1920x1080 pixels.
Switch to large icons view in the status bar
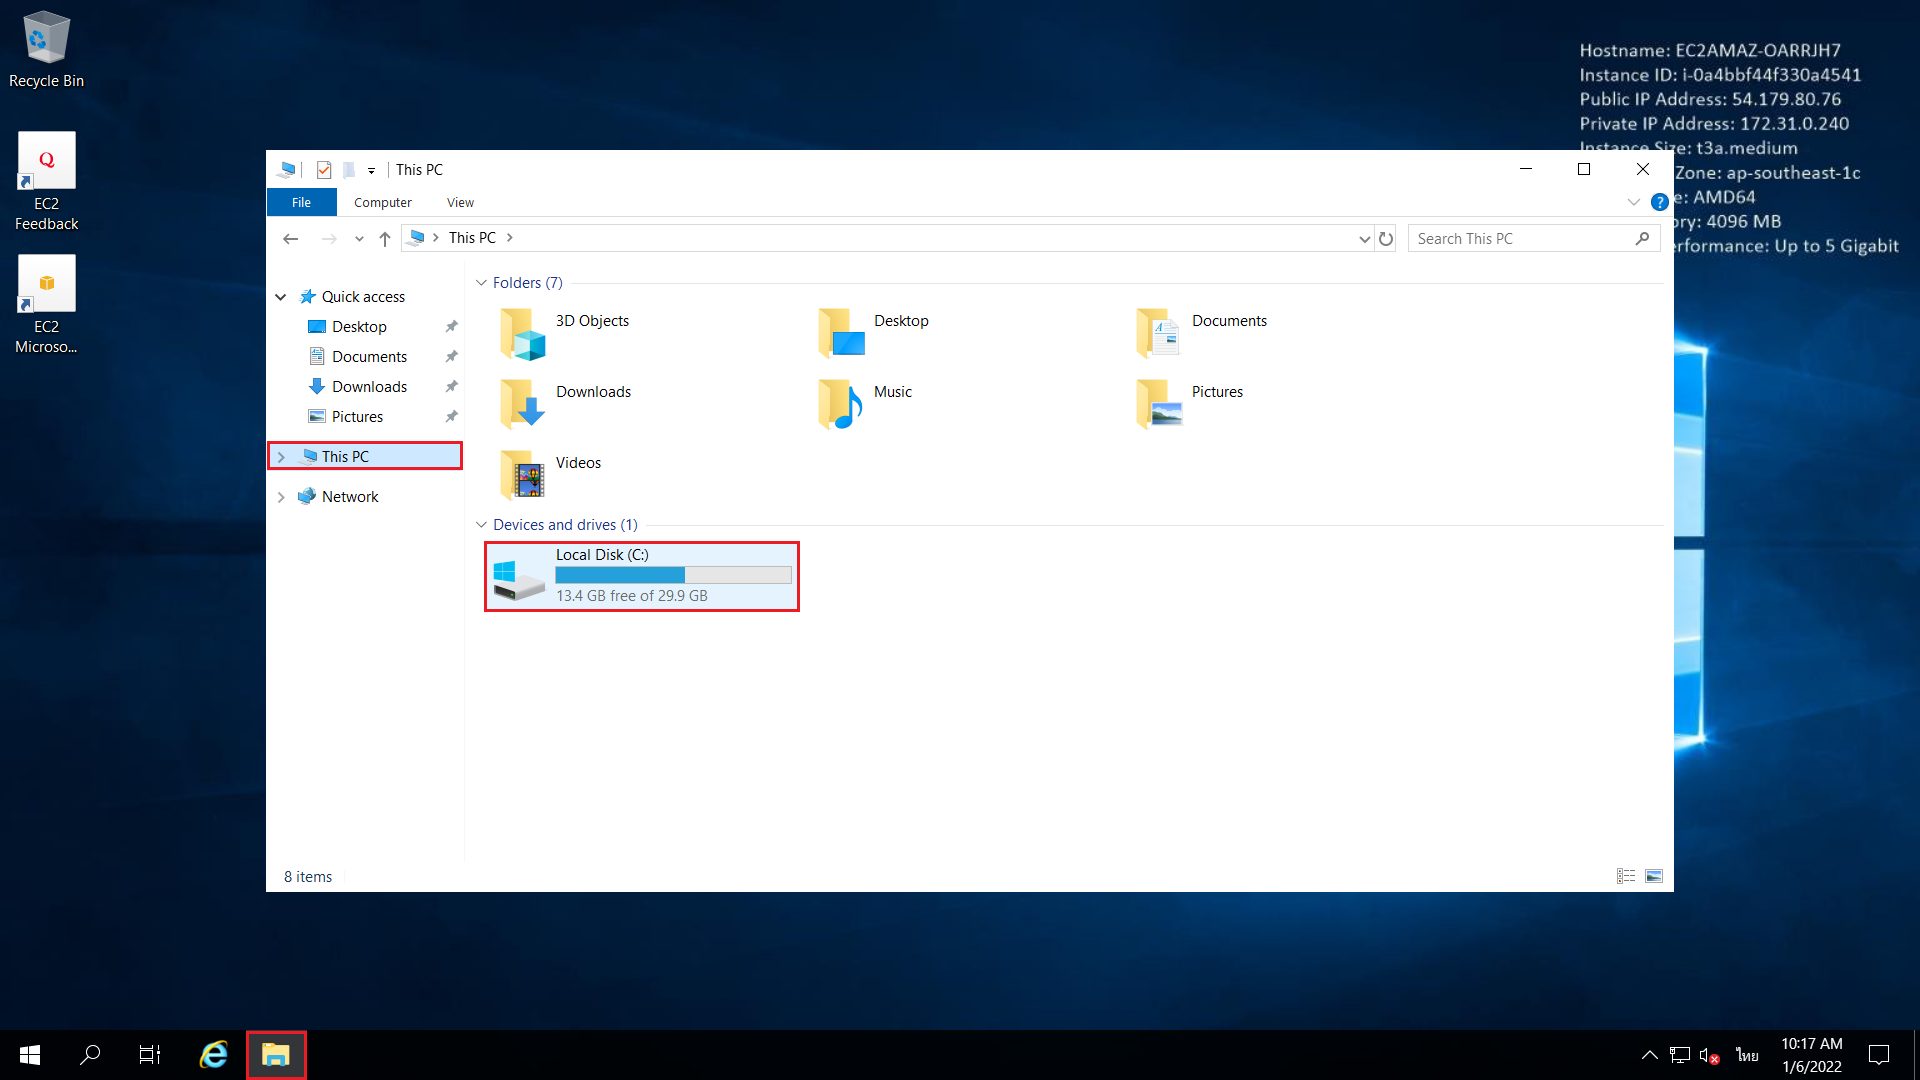[x=1654, y=875]
